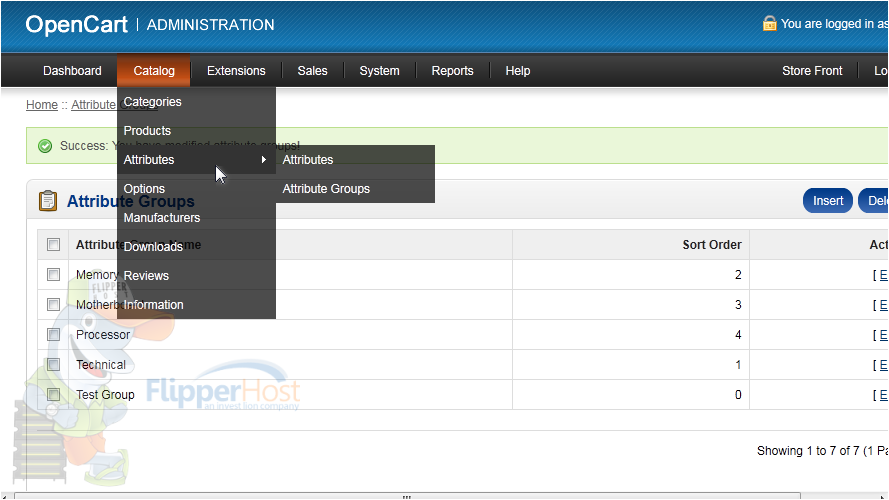889x500 pixels.
Task: Select Products in Catalog dropdown
Action: (x=196, y=131)
